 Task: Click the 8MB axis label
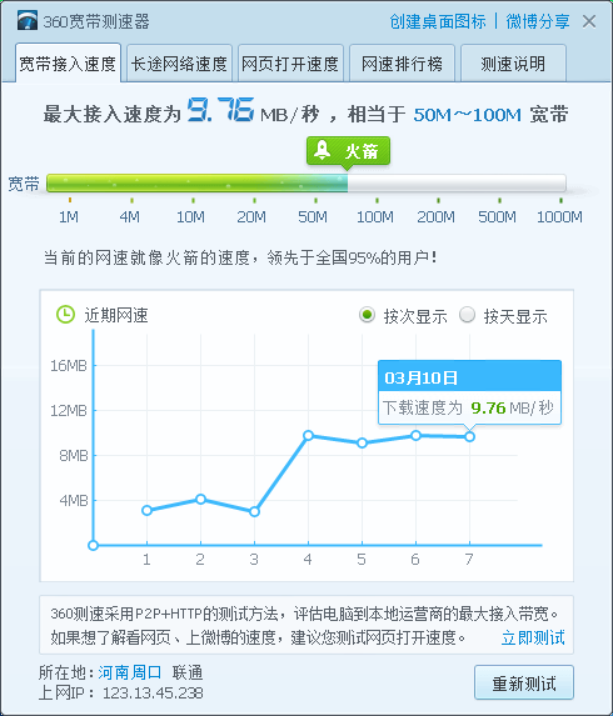pyautogui.click(x=74, y=456)
